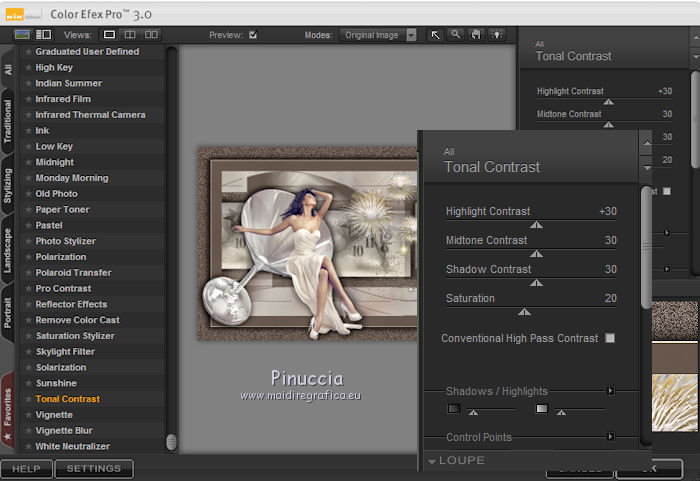Select the Pro Contrast filter
The image size is (700, 481).
tap(64, 289)
